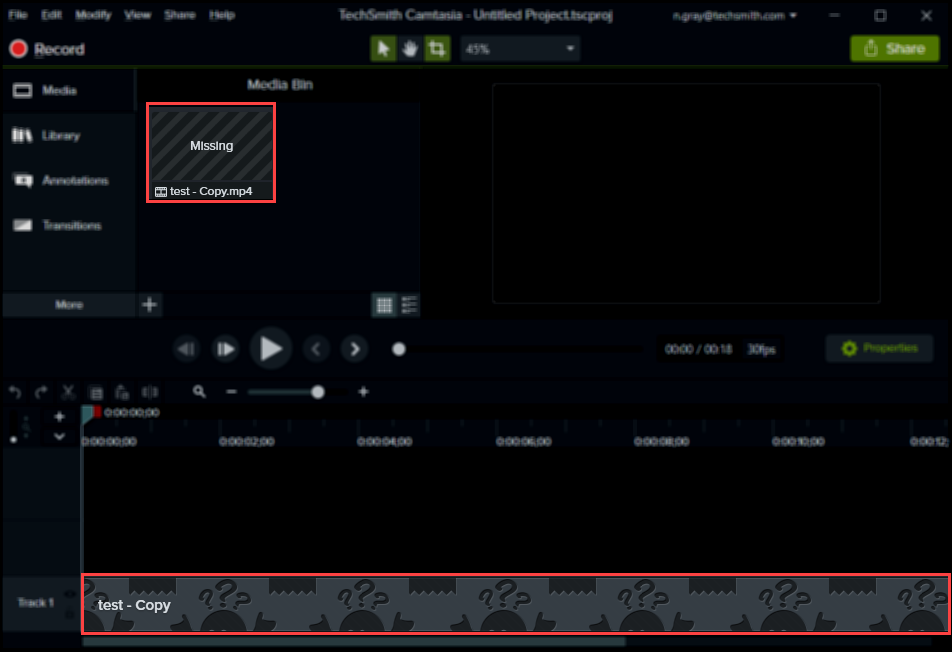Click the add track plus icon
The width and height of the screenshot is (952, 652).
click(59, 416)
